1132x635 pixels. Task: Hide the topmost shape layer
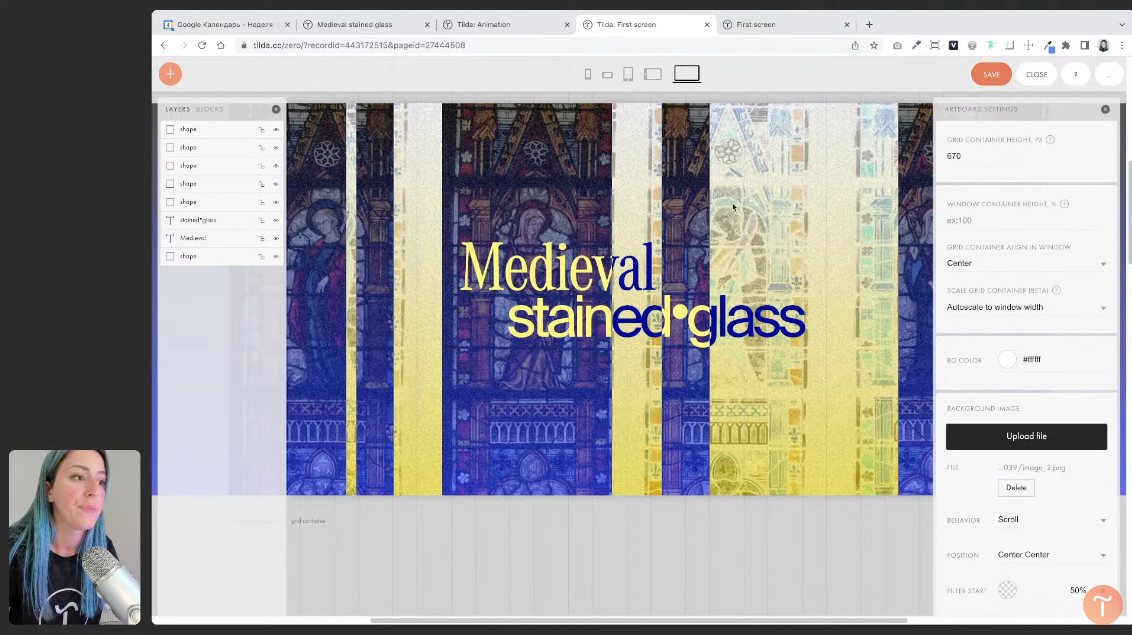pyautogui.click(x=276, y=129)
